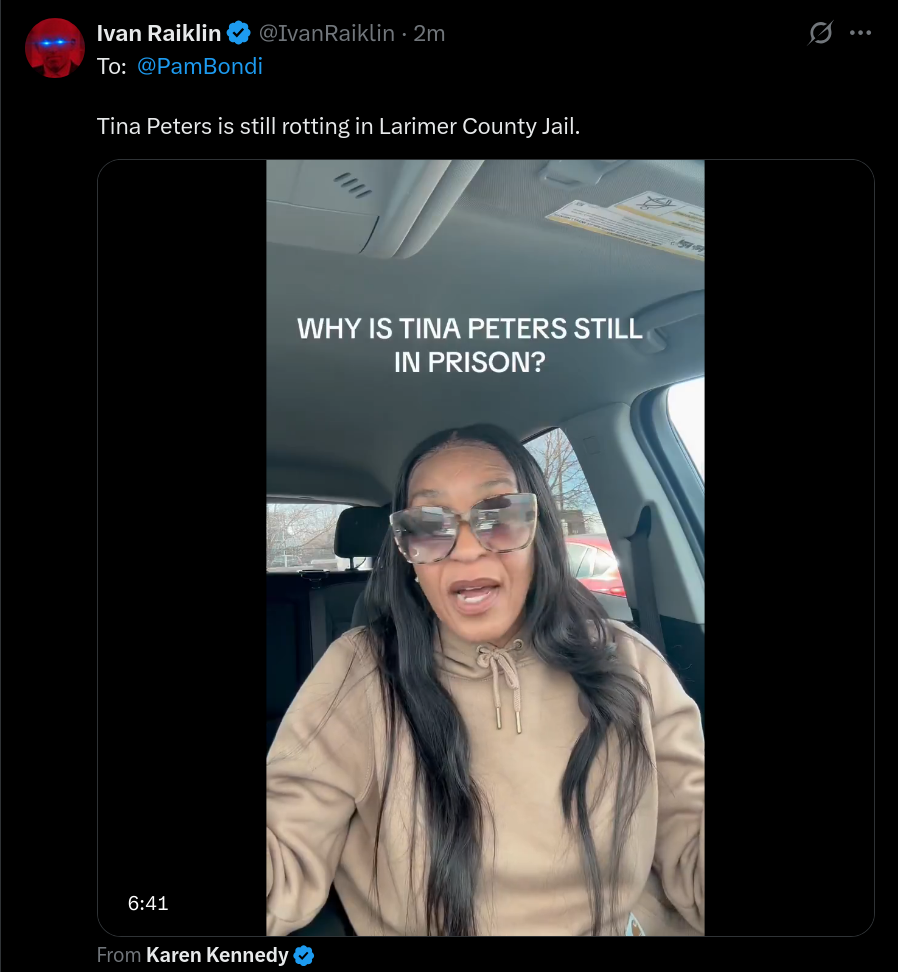The width and height of the screenshot is (898, 972).
Task: Click the 'To:' reply label
Action: [x=112, y=66]
